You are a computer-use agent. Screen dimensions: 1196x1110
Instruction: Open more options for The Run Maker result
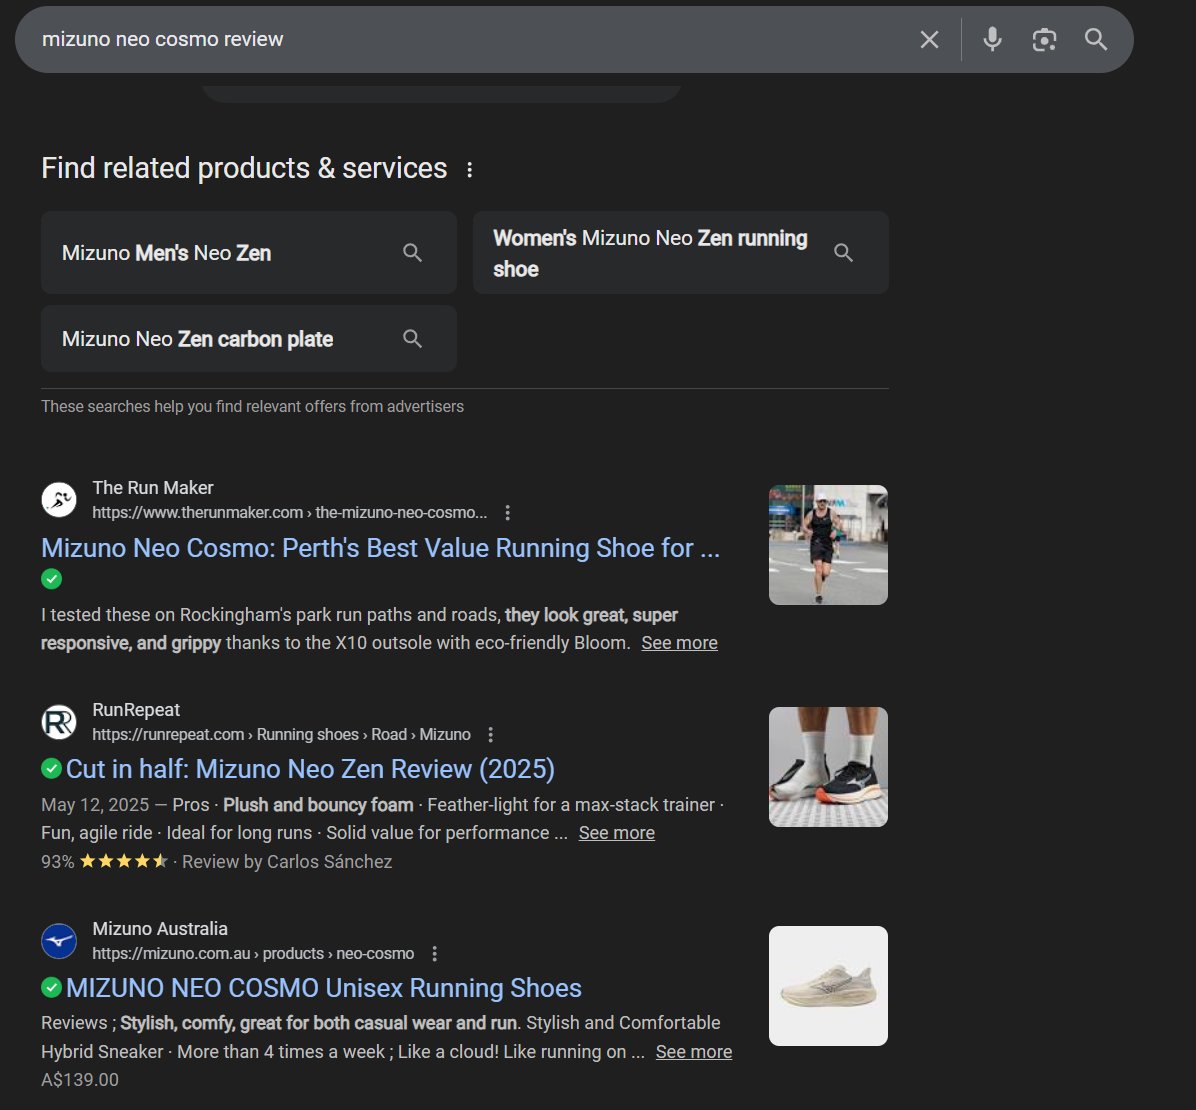coord(507,513)
